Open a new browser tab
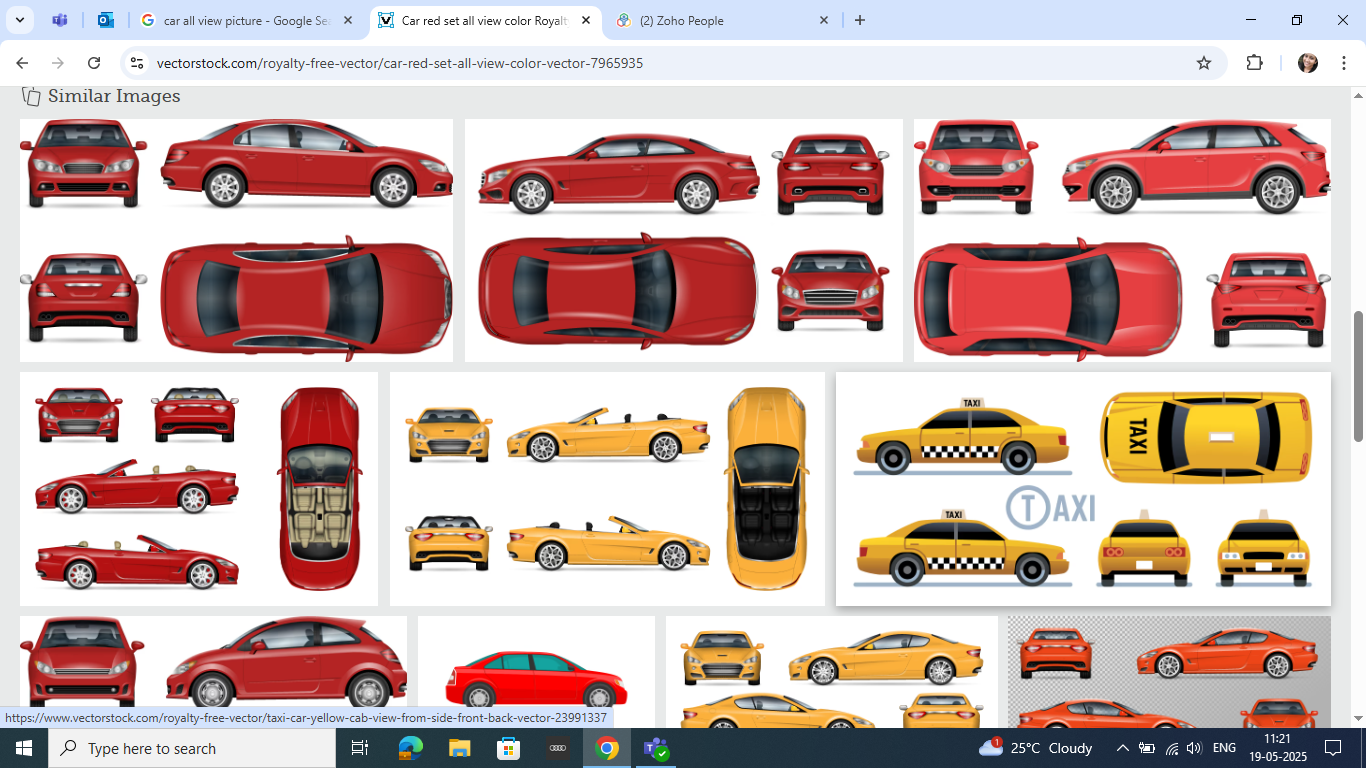 click(859, 20)
